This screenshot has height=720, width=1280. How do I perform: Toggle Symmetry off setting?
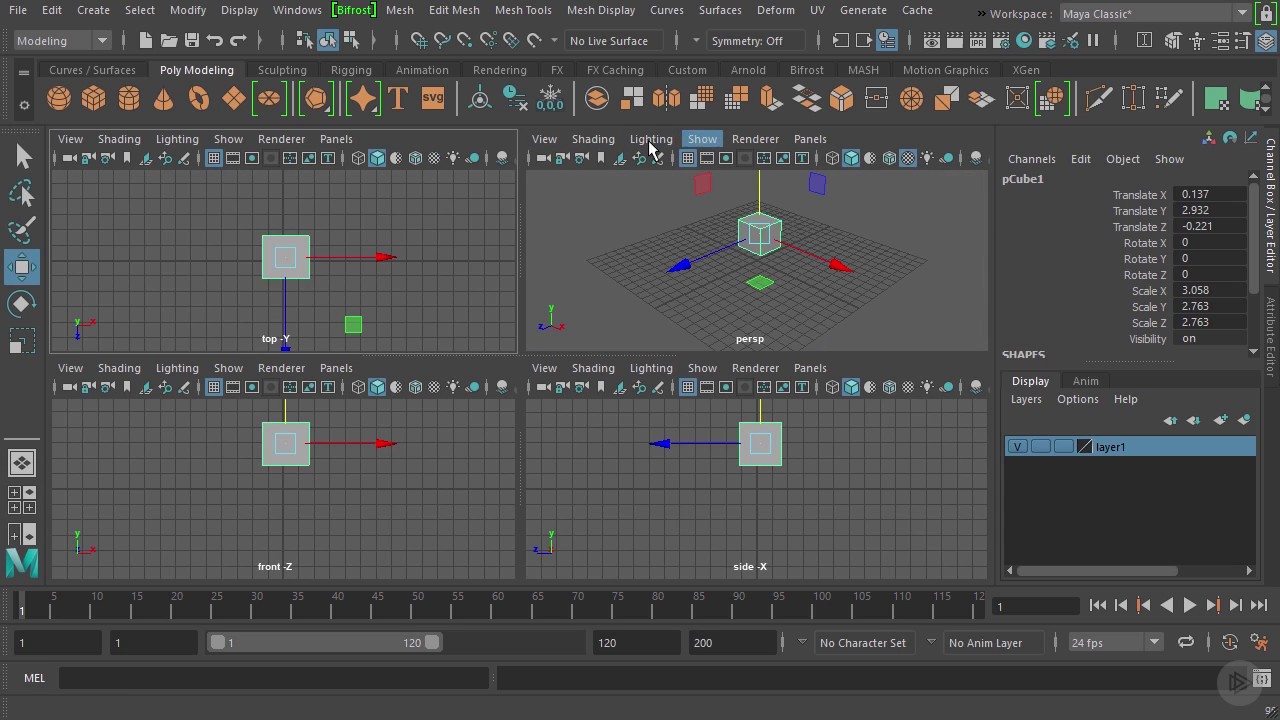click(757, 40)
